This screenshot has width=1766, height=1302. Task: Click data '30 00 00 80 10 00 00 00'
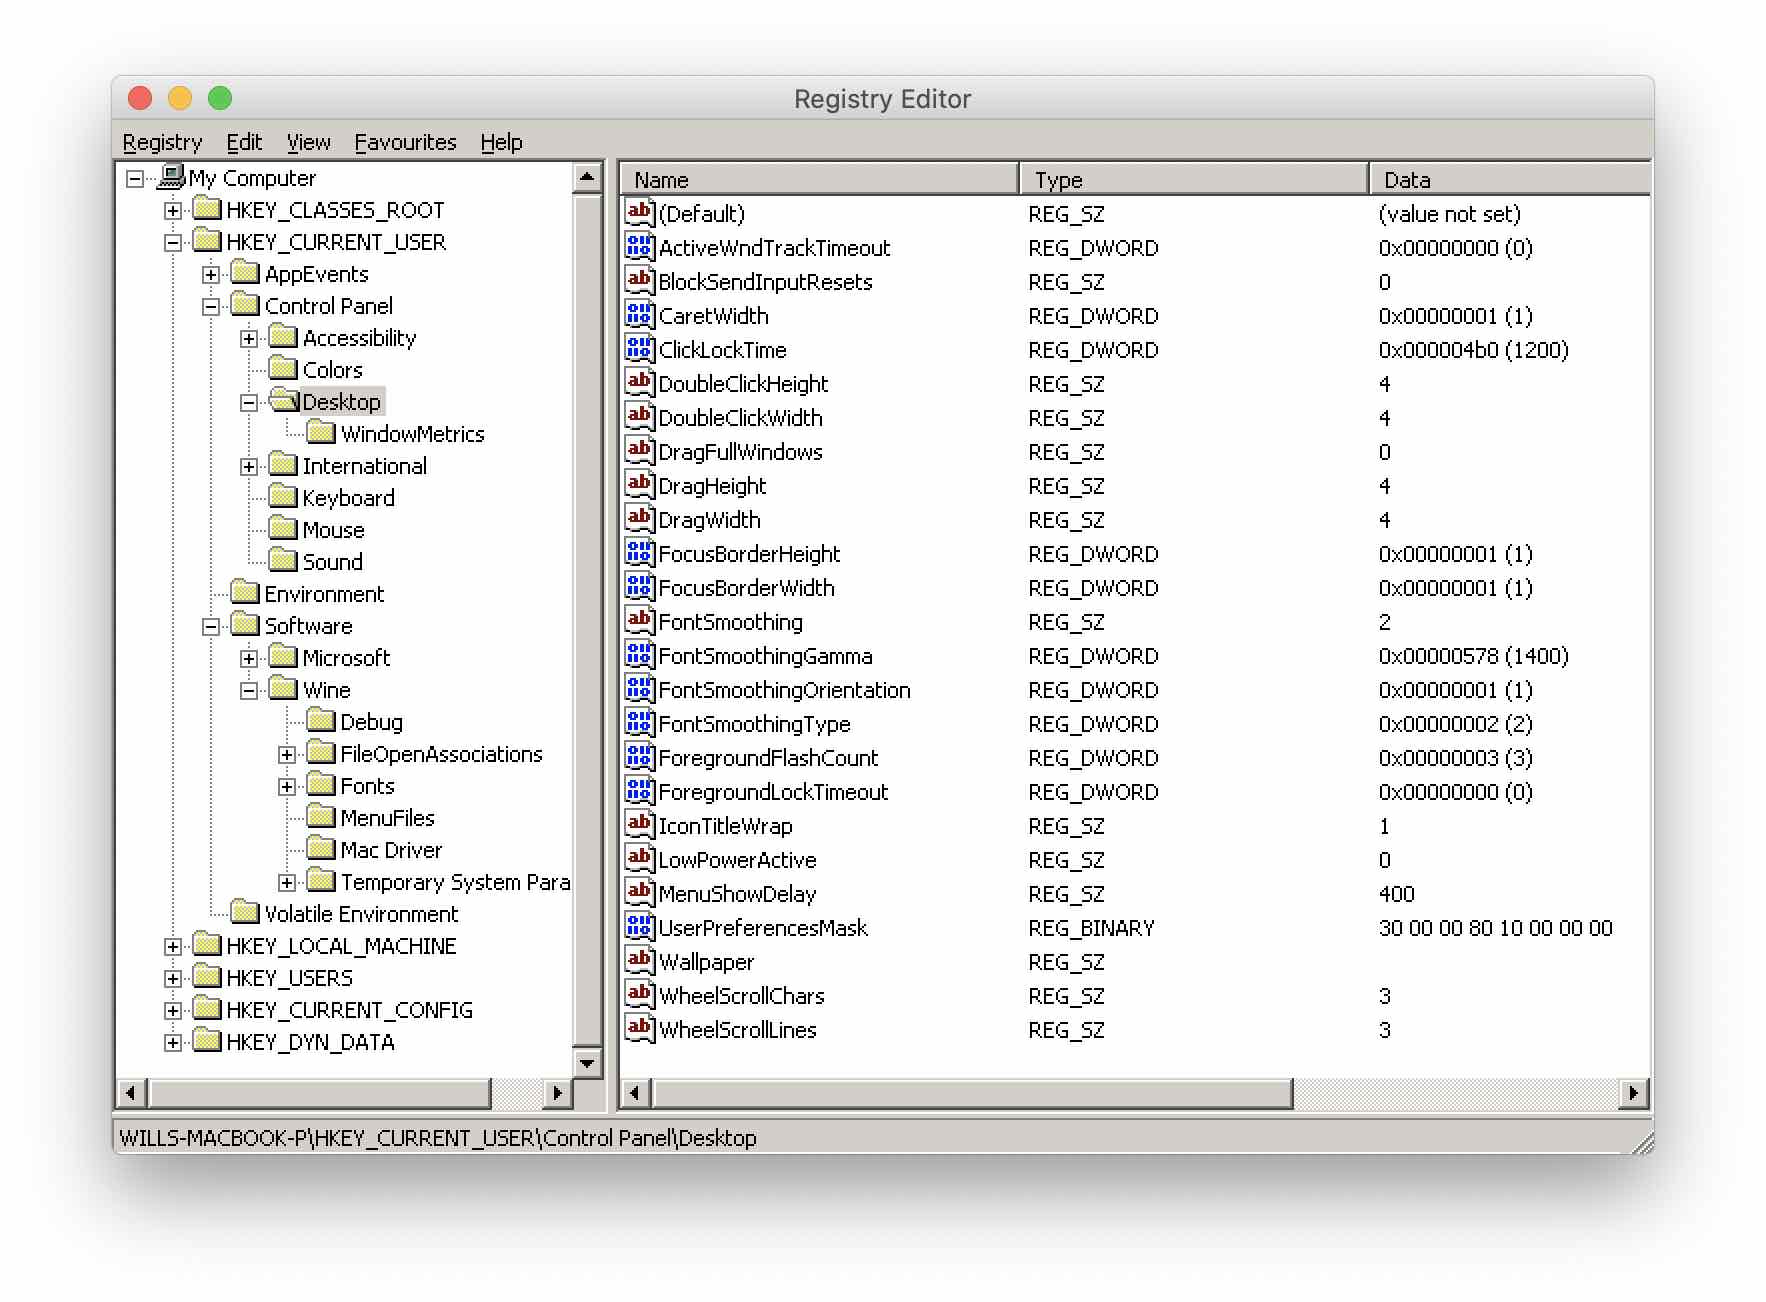click(1495, 927)
